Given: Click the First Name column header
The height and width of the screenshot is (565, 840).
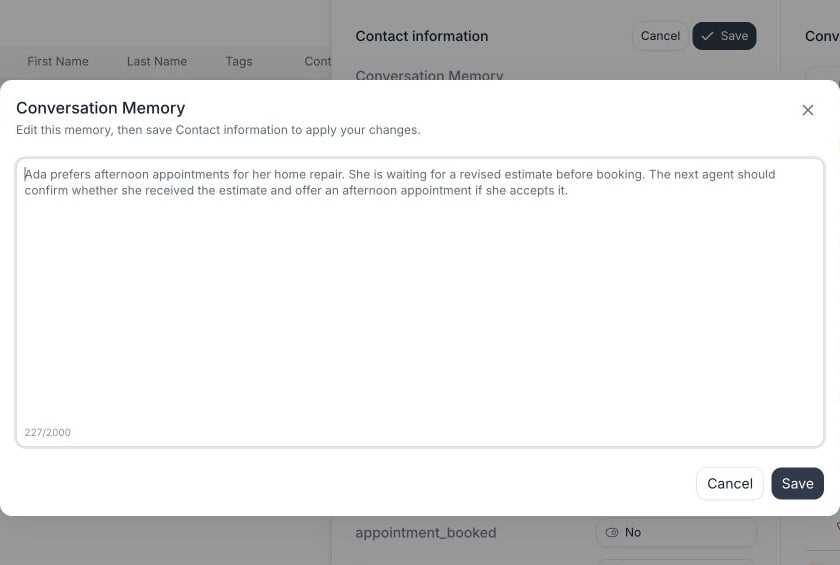Looking at the screenshot, I should click(x=58, y=62).
